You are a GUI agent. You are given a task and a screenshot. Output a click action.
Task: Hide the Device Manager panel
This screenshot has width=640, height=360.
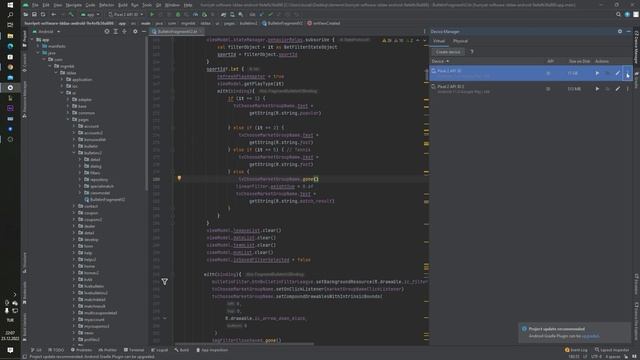629,31
